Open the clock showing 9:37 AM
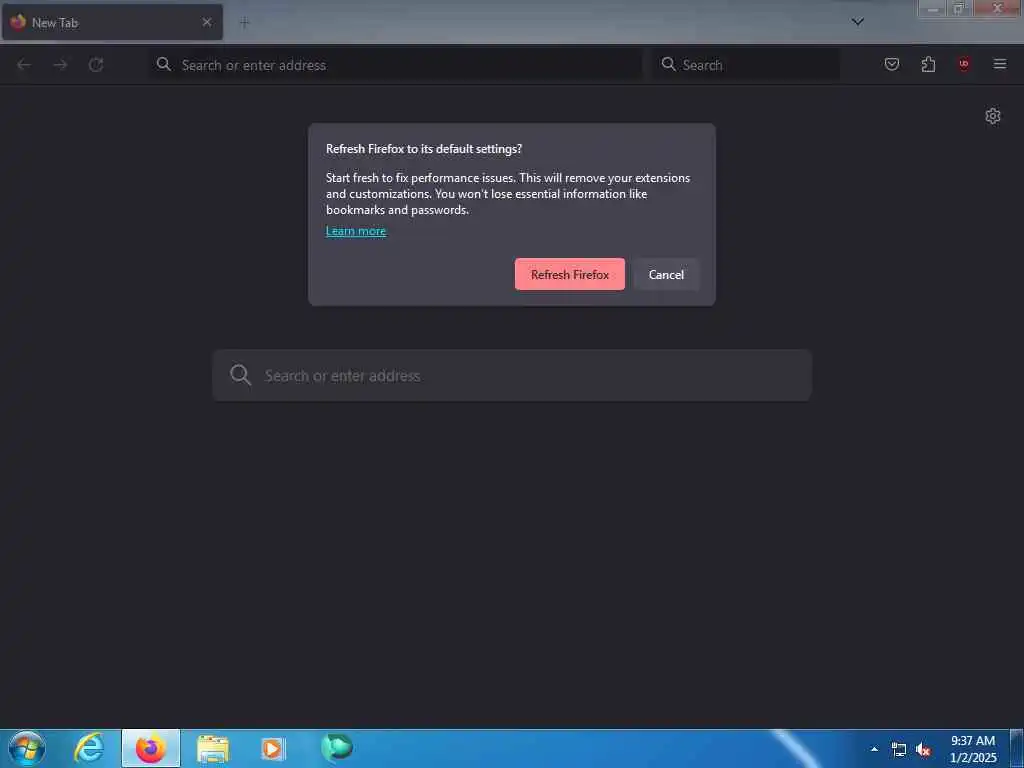The image size is (1024, 768). pyautogui.click(x=973, y=749)
